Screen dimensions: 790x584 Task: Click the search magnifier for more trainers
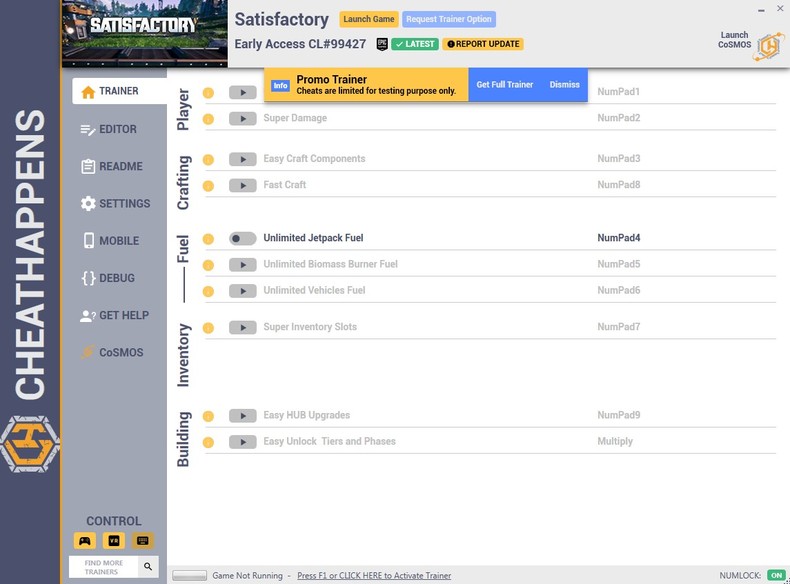click(148, 566)
